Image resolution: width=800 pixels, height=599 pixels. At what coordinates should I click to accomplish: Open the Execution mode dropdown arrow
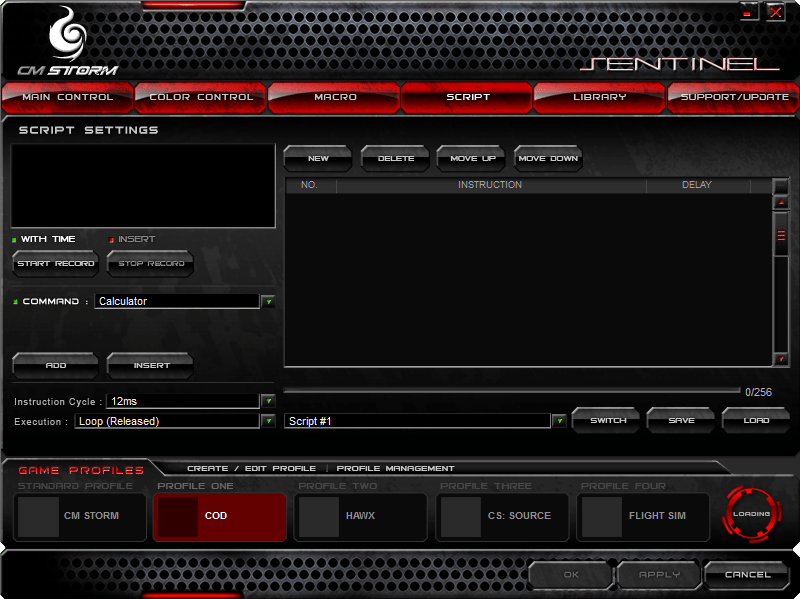[x=268, y=421]
